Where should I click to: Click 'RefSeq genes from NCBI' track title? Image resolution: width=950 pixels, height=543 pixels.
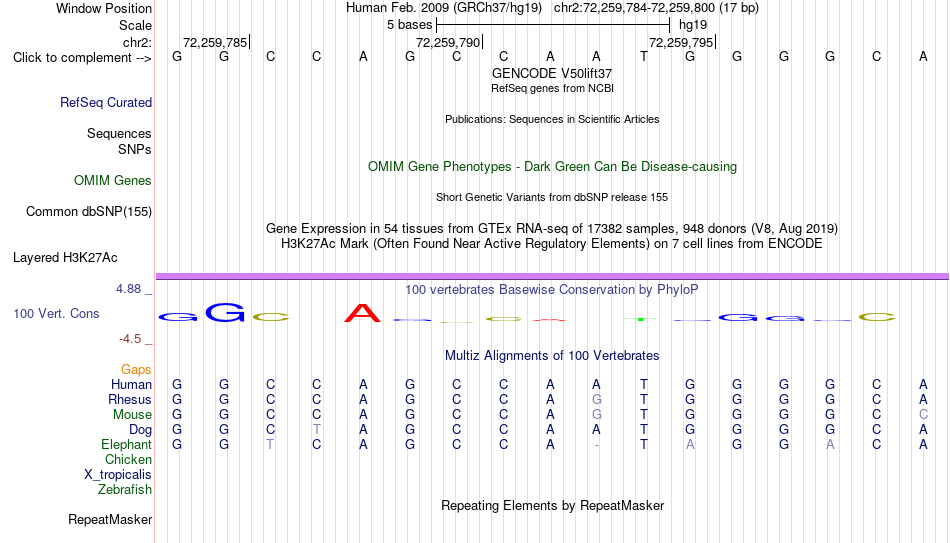pos(553,88)
